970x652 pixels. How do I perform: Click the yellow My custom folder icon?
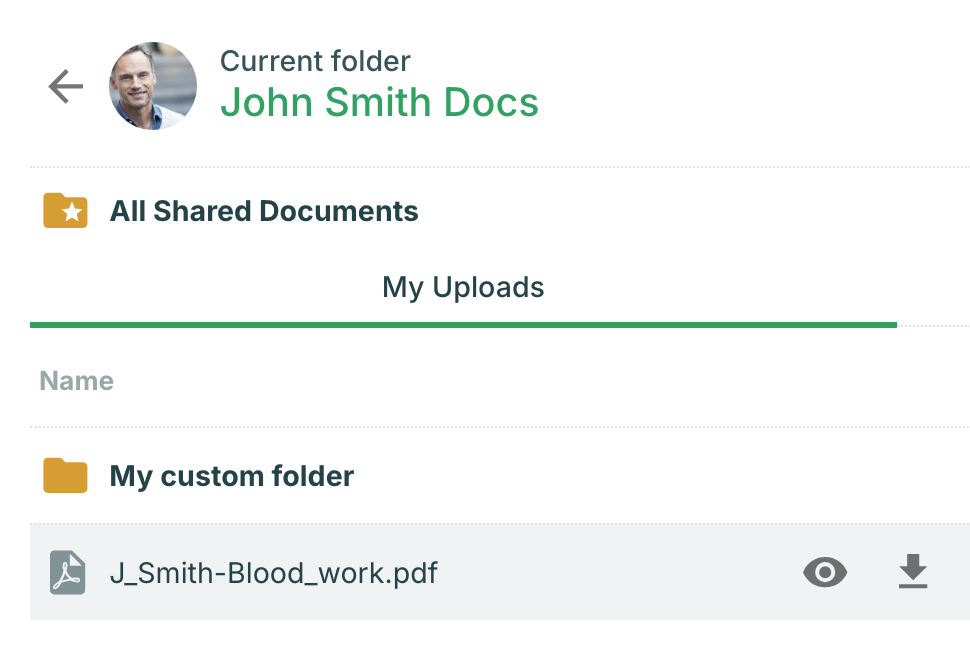click(66, 476)
